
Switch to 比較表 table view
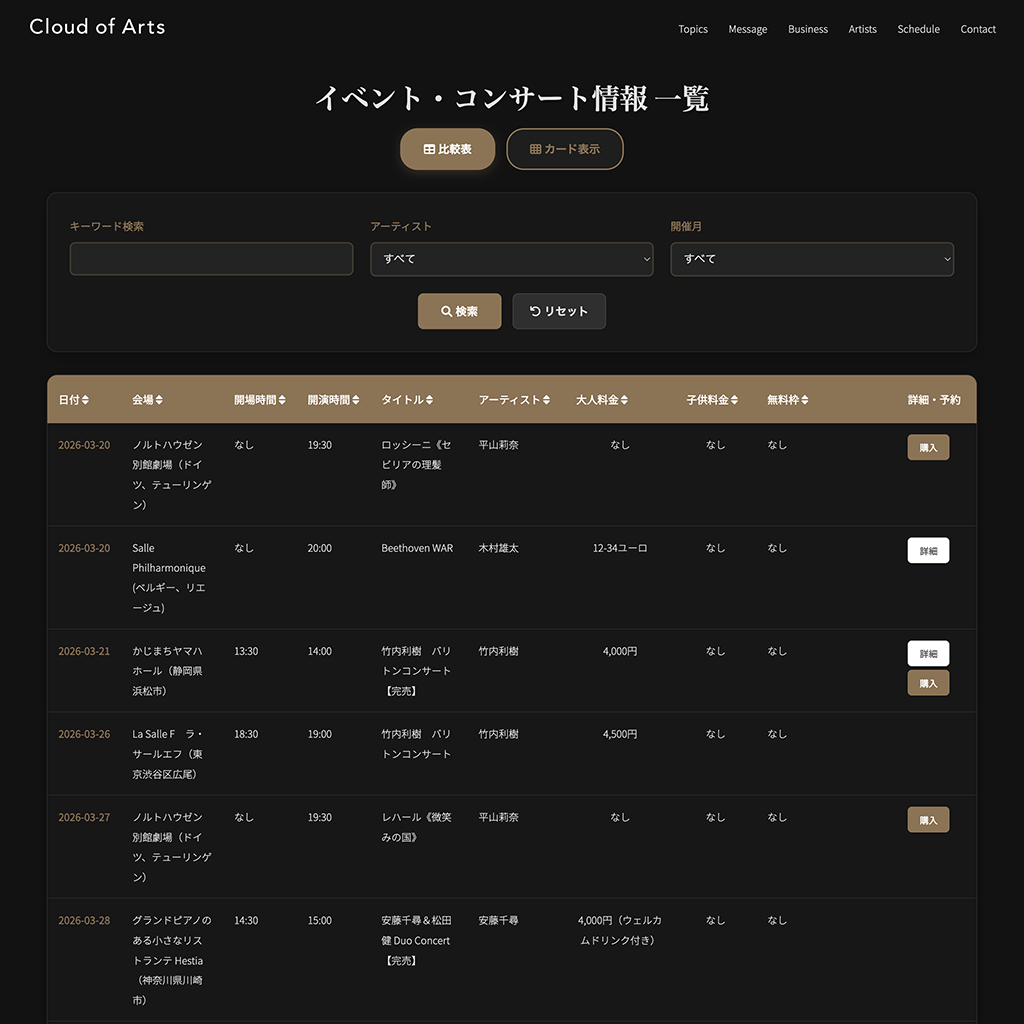448,149
